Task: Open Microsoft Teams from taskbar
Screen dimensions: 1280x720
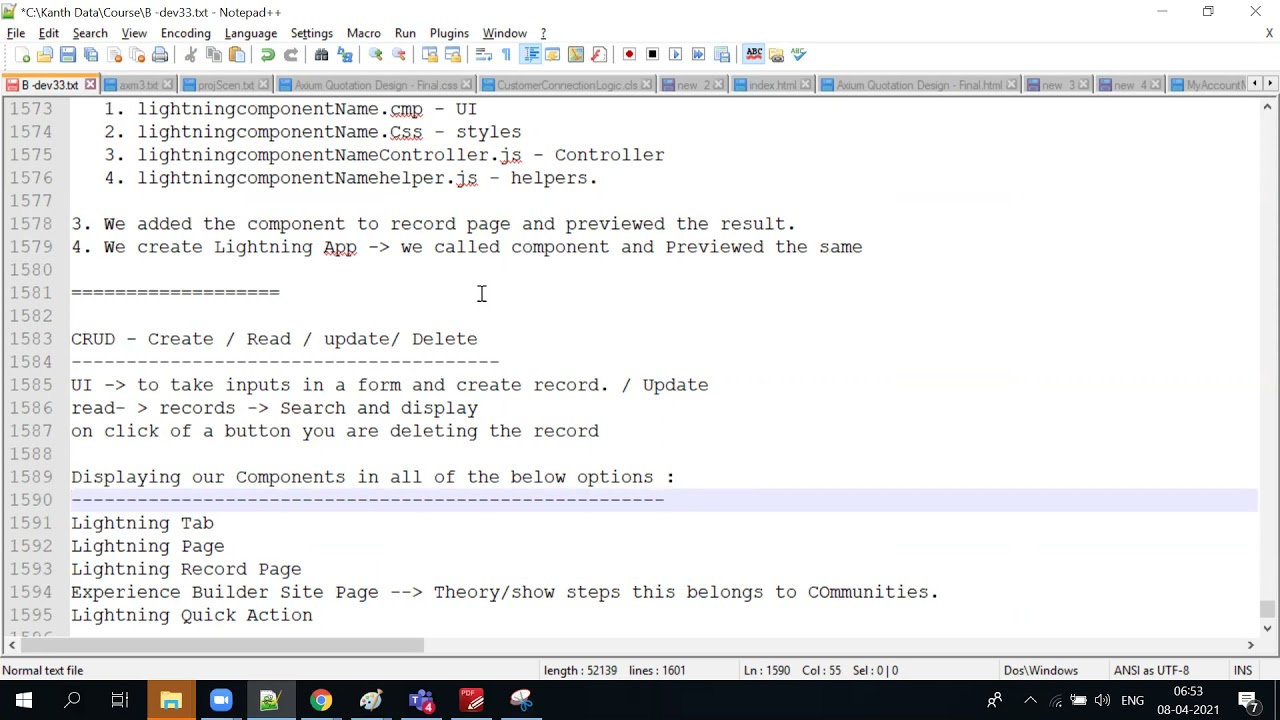Action: [x=421, y=700]
